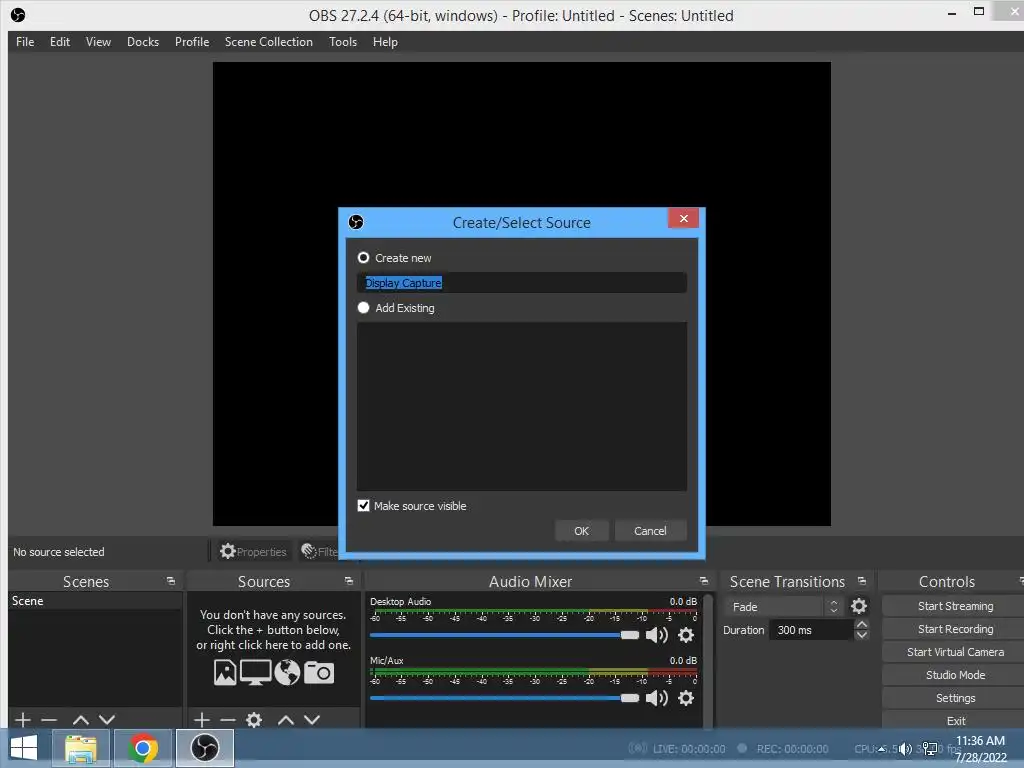Add a new scene with plus icon

click(x=23, y=720)
